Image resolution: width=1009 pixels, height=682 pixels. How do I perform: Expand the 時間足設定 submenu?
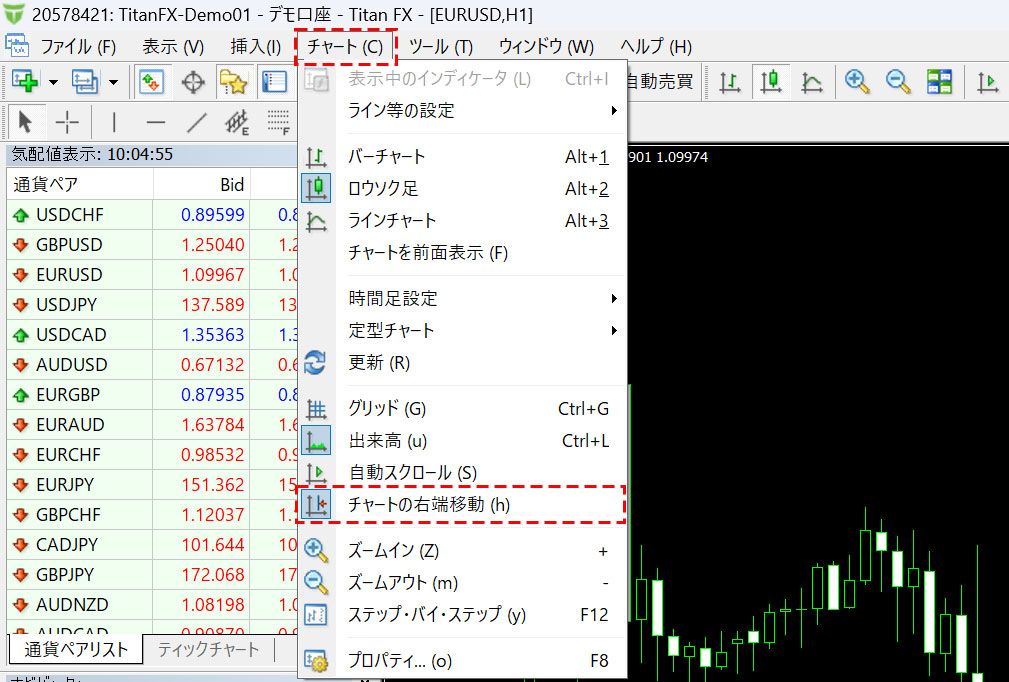(x=392, y=298)
